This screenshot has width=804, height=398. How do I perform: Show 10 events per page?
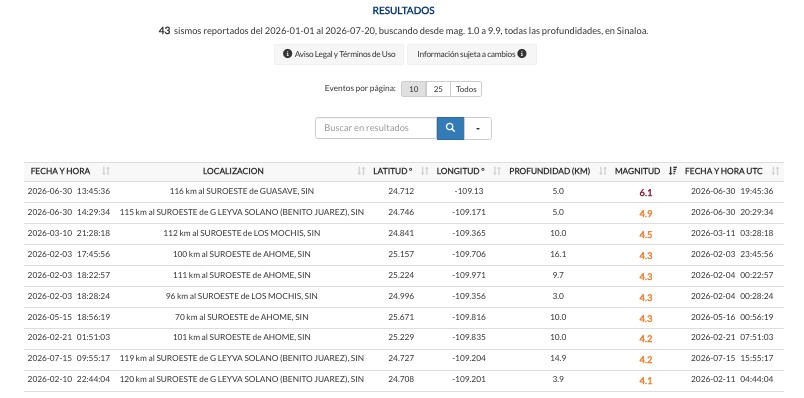pyautogui.click(x=413, y=89)
